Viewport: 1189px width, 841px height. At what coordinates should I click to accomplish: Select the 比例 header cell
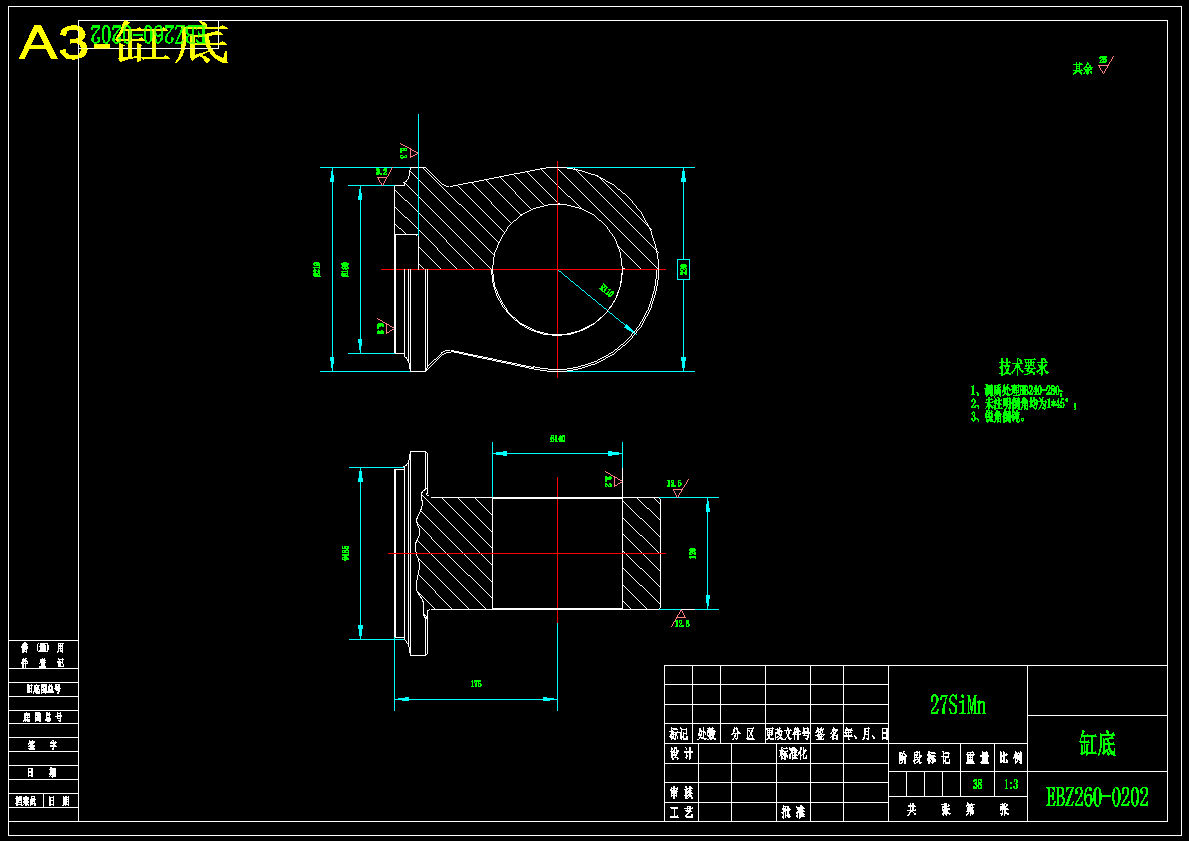1012,758
